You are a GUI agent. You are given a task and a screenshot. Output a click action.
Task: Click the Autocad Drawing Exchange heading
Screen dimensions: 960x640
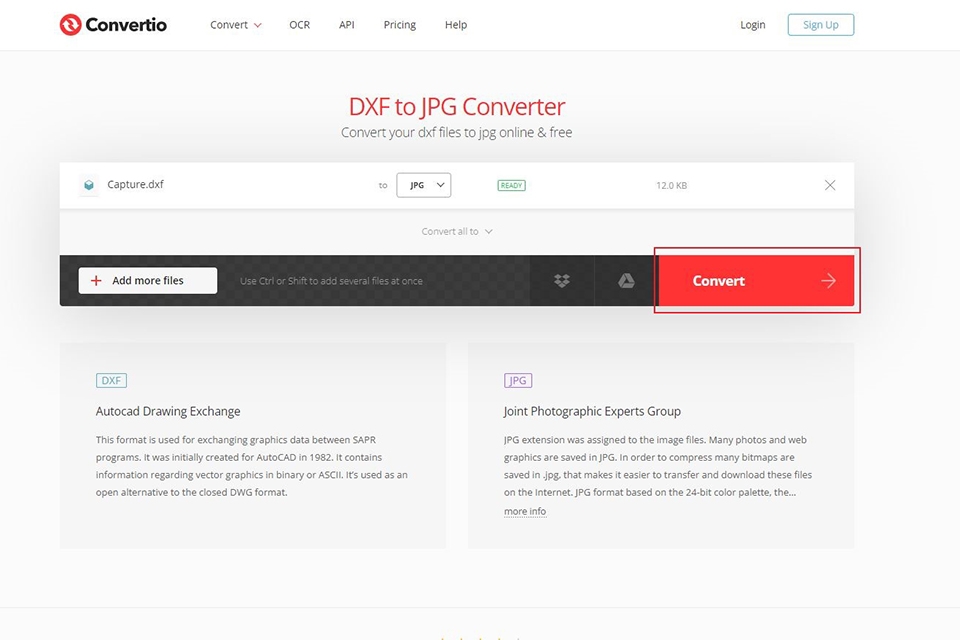(168, 411)
